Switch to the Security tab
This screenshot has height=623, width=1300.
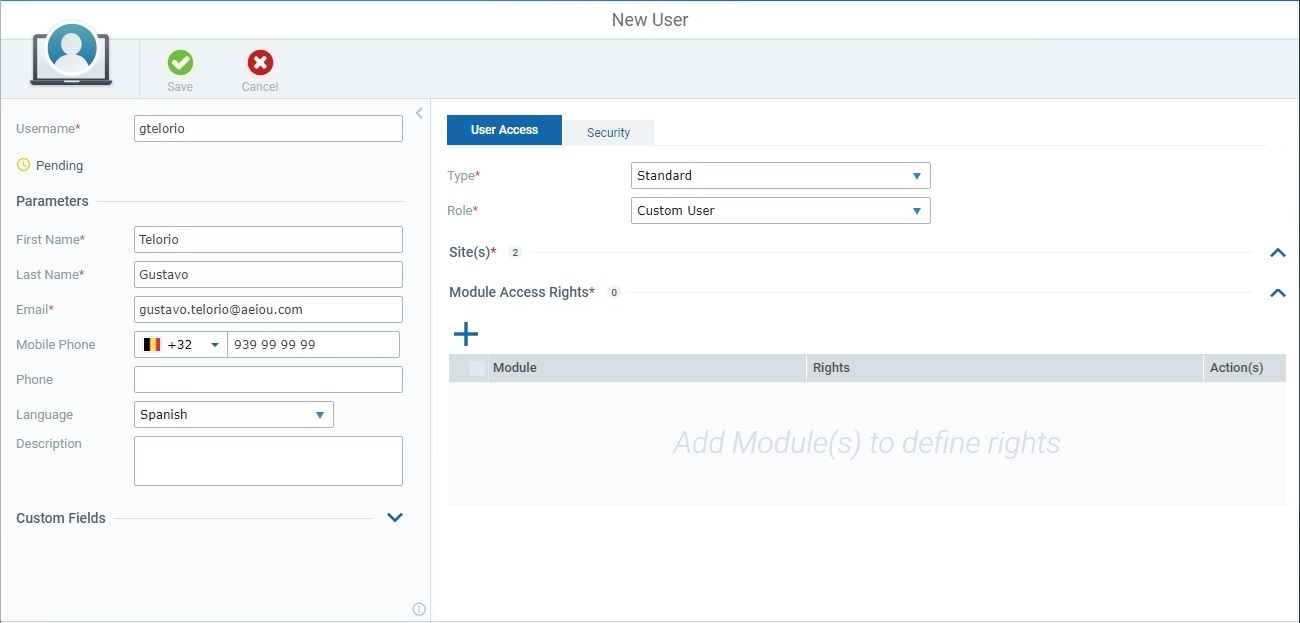(608, 131)
